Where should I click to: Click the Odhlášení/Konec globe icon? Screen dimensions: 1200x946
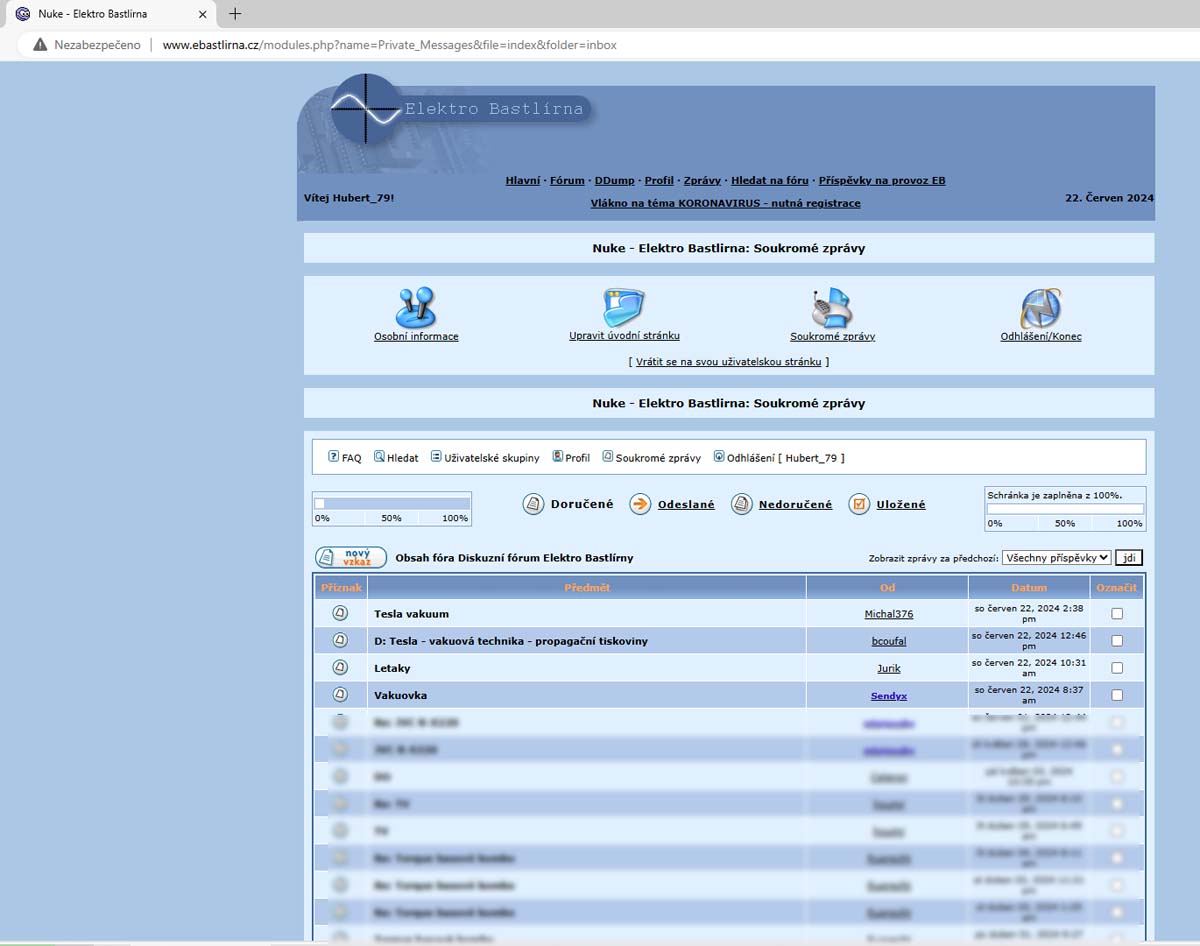coord(1040,308)
